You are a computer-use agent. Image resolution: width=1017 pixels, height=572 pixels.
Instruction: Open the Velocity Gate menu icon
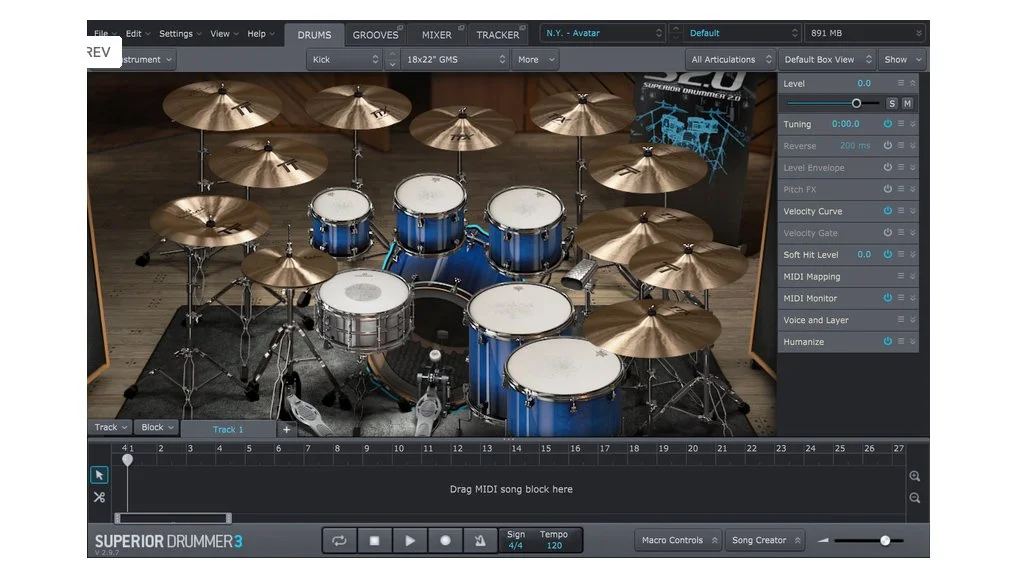(901, 232)
